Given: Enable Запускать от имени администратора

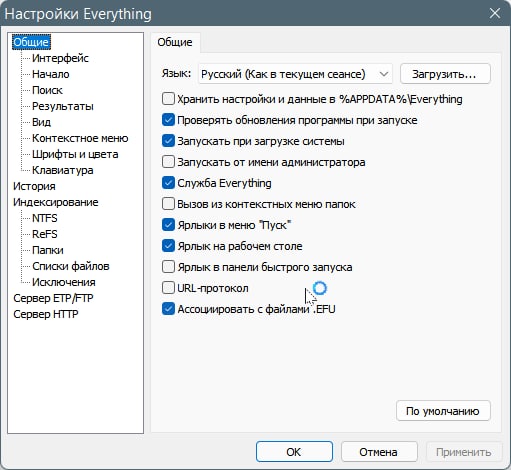Looking at the screenshot, I should (168, 162).
